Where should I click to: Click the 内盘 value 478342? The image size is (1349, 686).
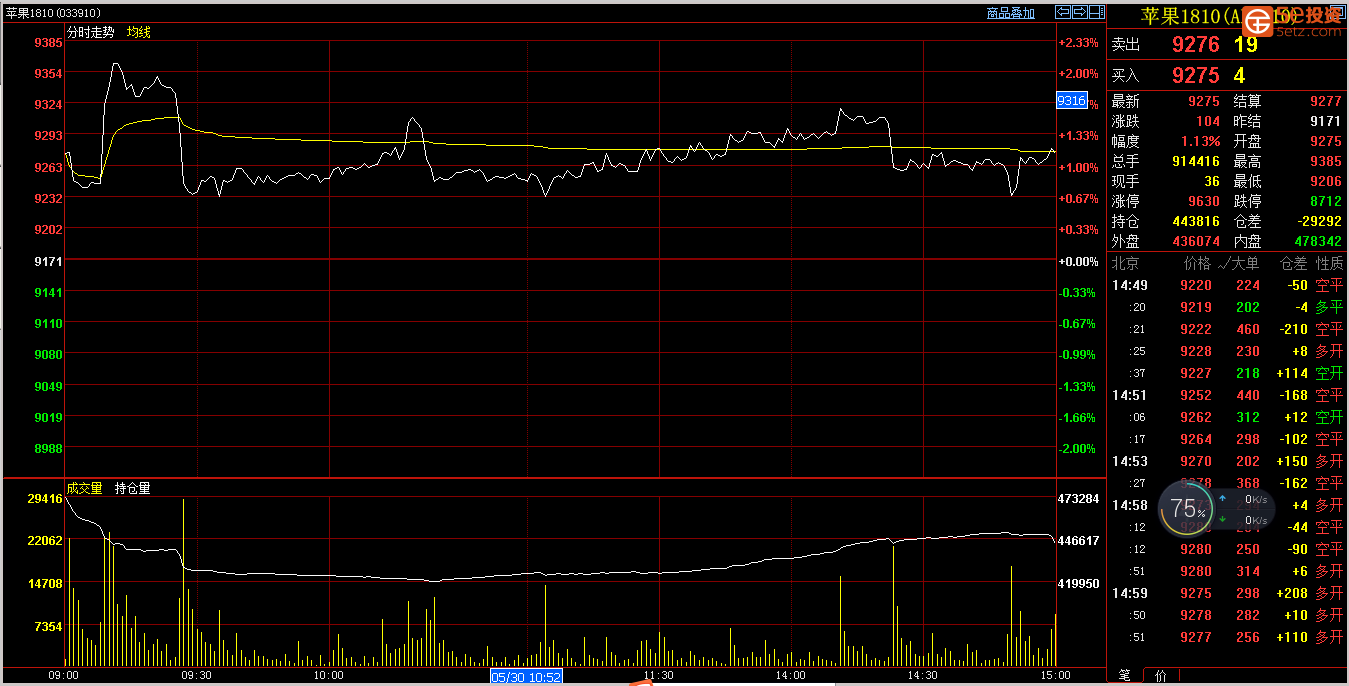[1318, 241]
